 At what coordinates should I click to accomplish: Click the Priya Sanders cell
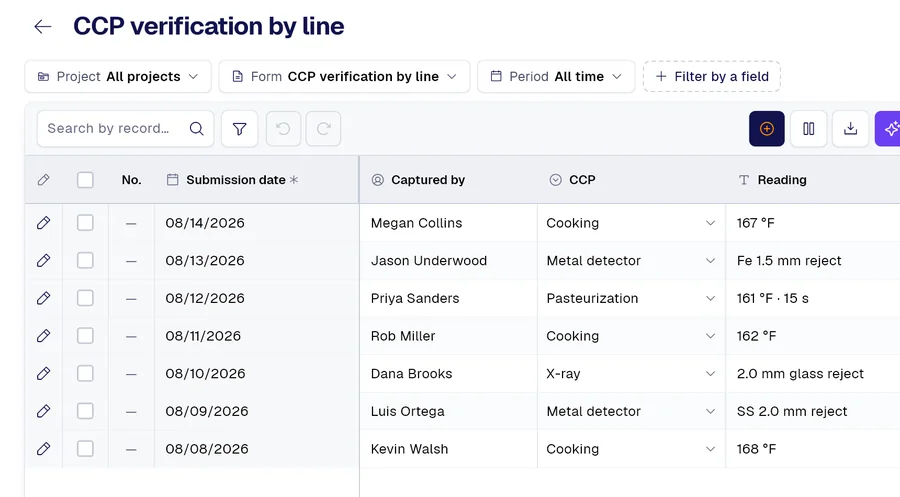[448, 298]
